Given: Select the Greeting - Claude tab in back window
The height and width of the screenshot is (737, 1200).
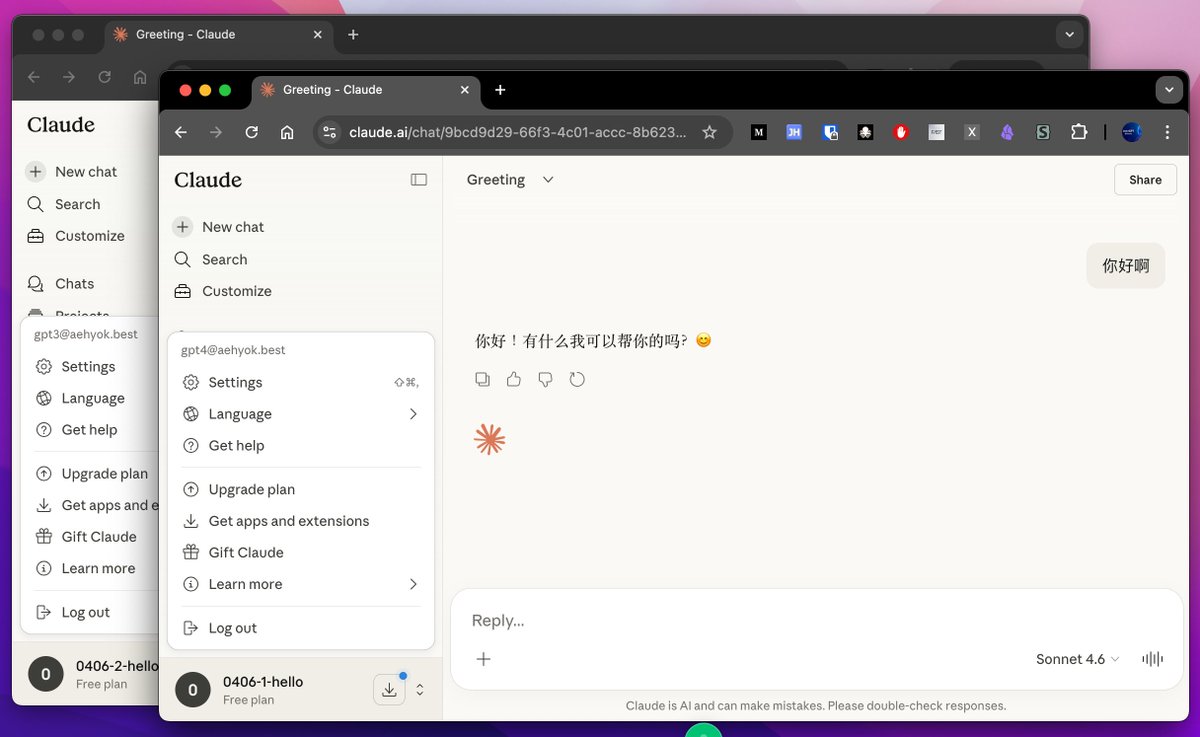Looking at the screenshot, I should tap(219, 34).
